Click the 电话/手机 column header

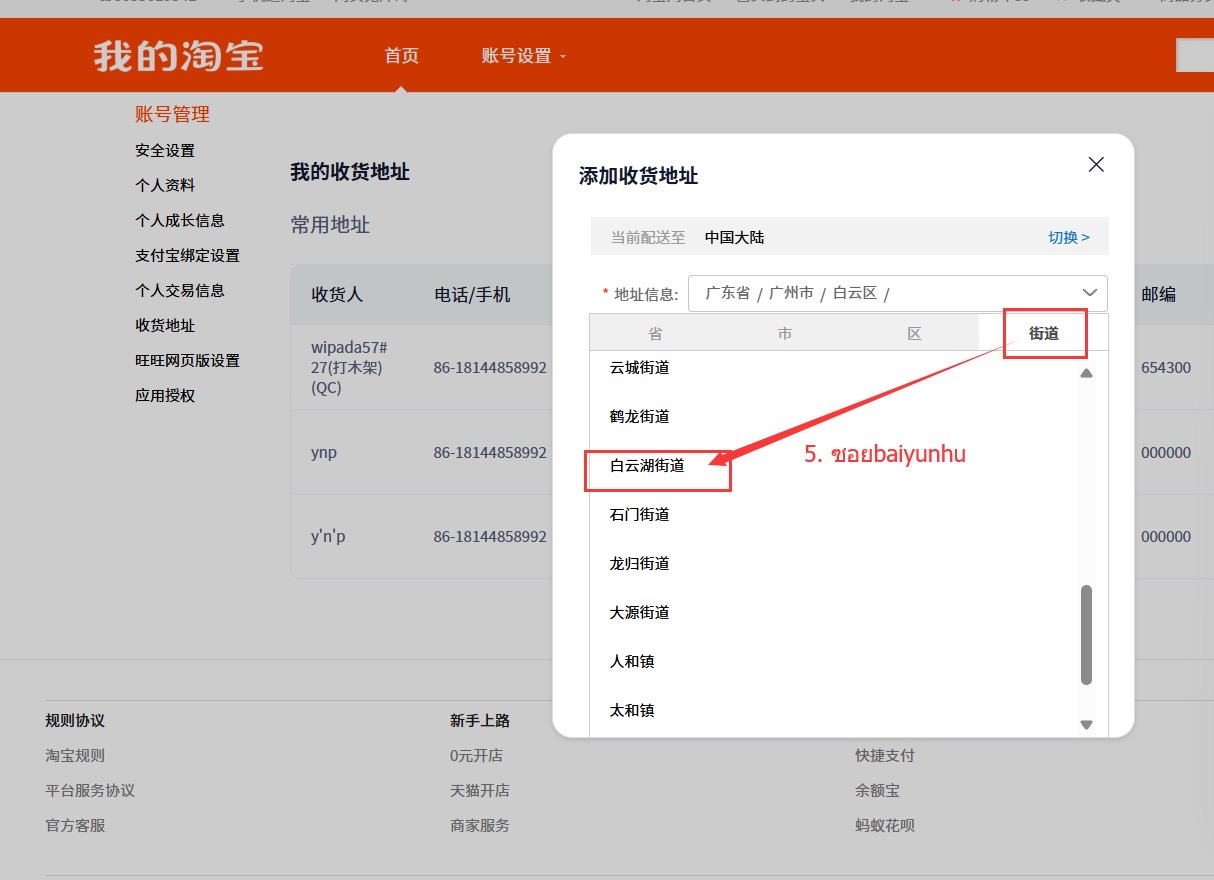(472, 295)
